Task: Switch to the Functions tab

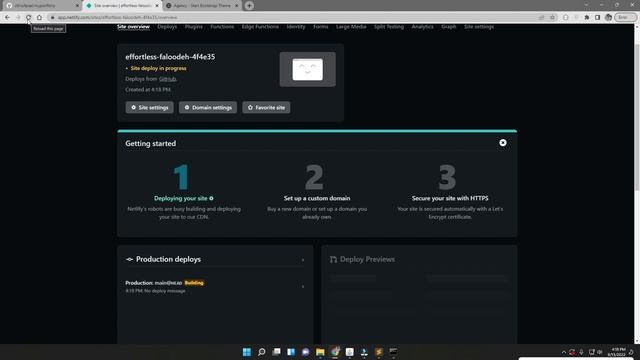Action: coord(222,27)
